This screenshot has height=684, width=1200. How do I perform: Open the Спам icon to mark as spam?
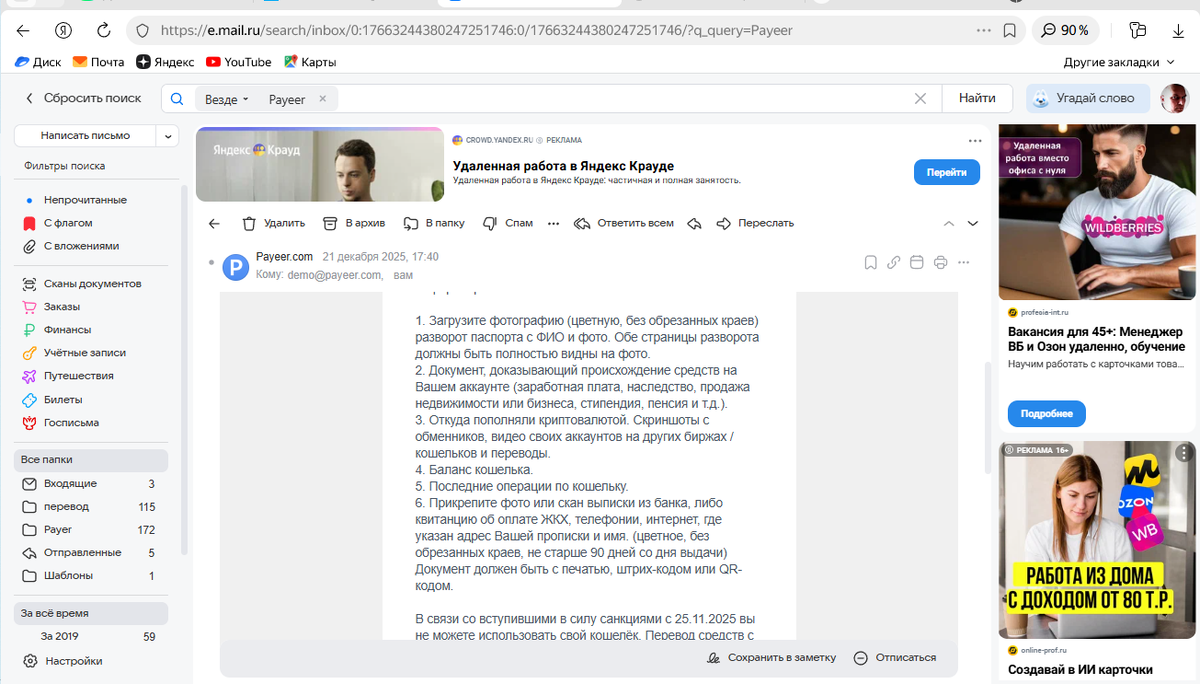point(490,223)
